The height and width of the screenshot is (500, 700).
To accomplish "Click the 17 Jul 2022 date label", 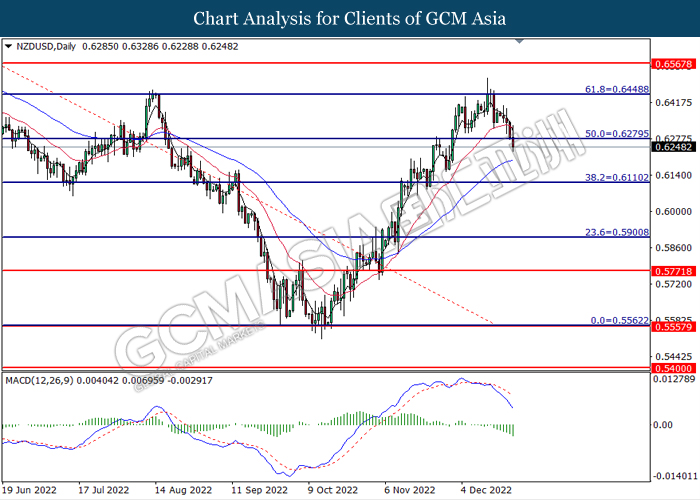I will tap(104, 490).
